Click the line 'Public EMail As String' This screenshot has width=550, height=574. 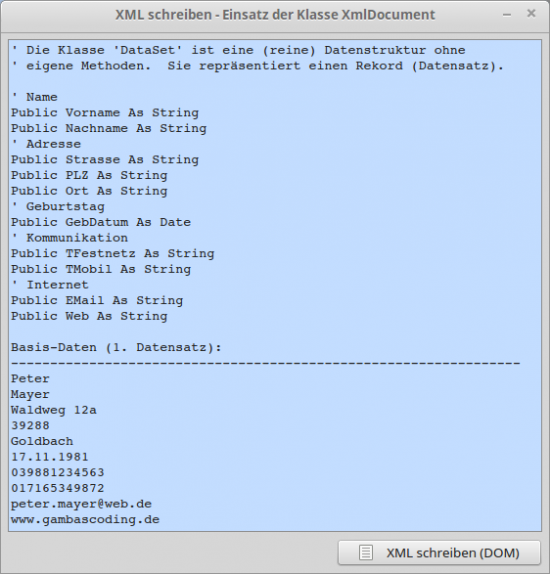click(x=97, y=301)
